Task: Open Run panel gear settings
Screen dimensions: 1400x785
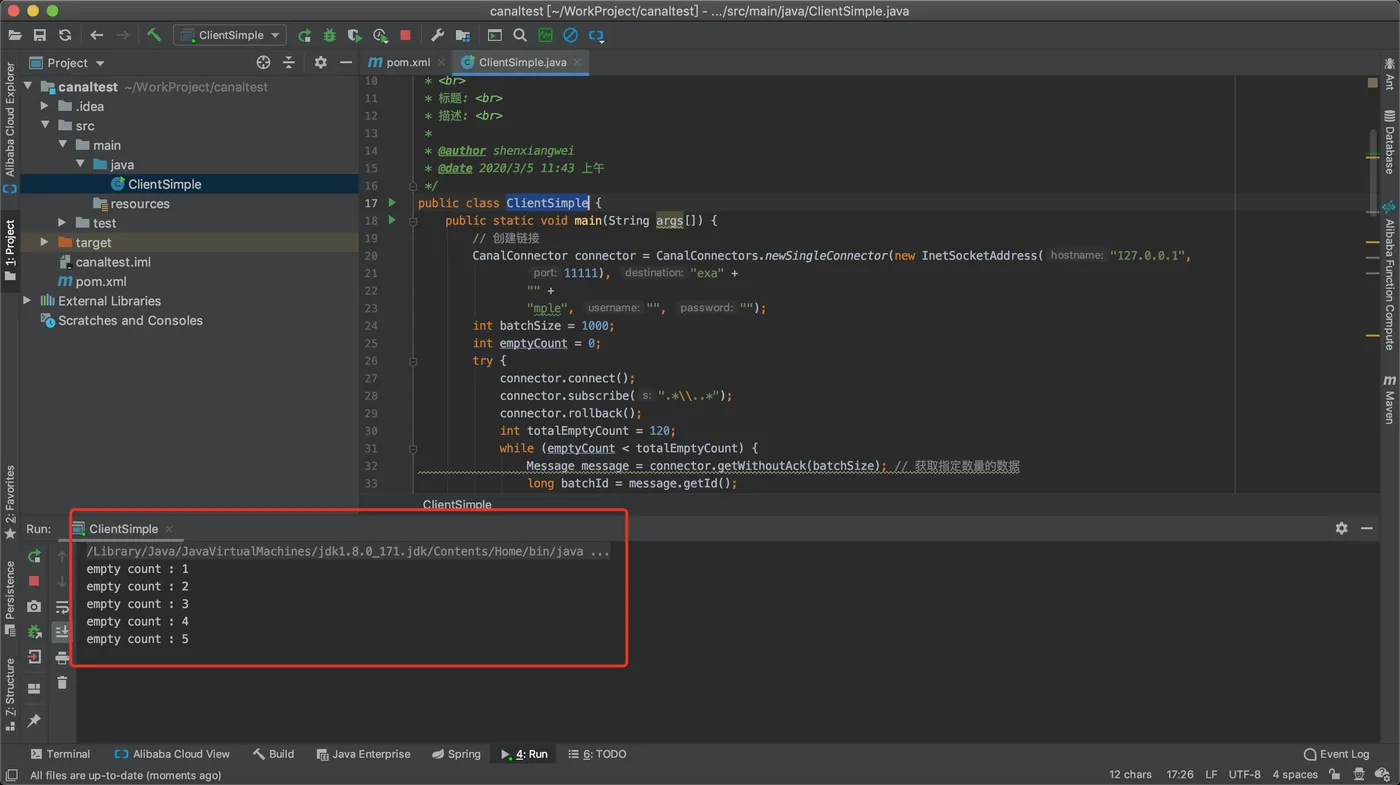Action: (x=1342, y=528)
